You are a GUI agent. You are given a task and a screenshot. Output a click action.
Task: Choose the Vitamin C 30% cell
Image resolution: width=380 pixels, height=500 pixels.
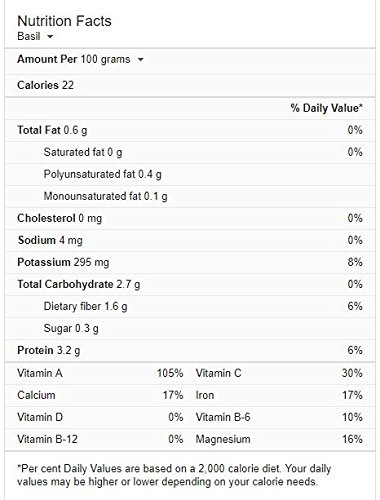(279, 373)
